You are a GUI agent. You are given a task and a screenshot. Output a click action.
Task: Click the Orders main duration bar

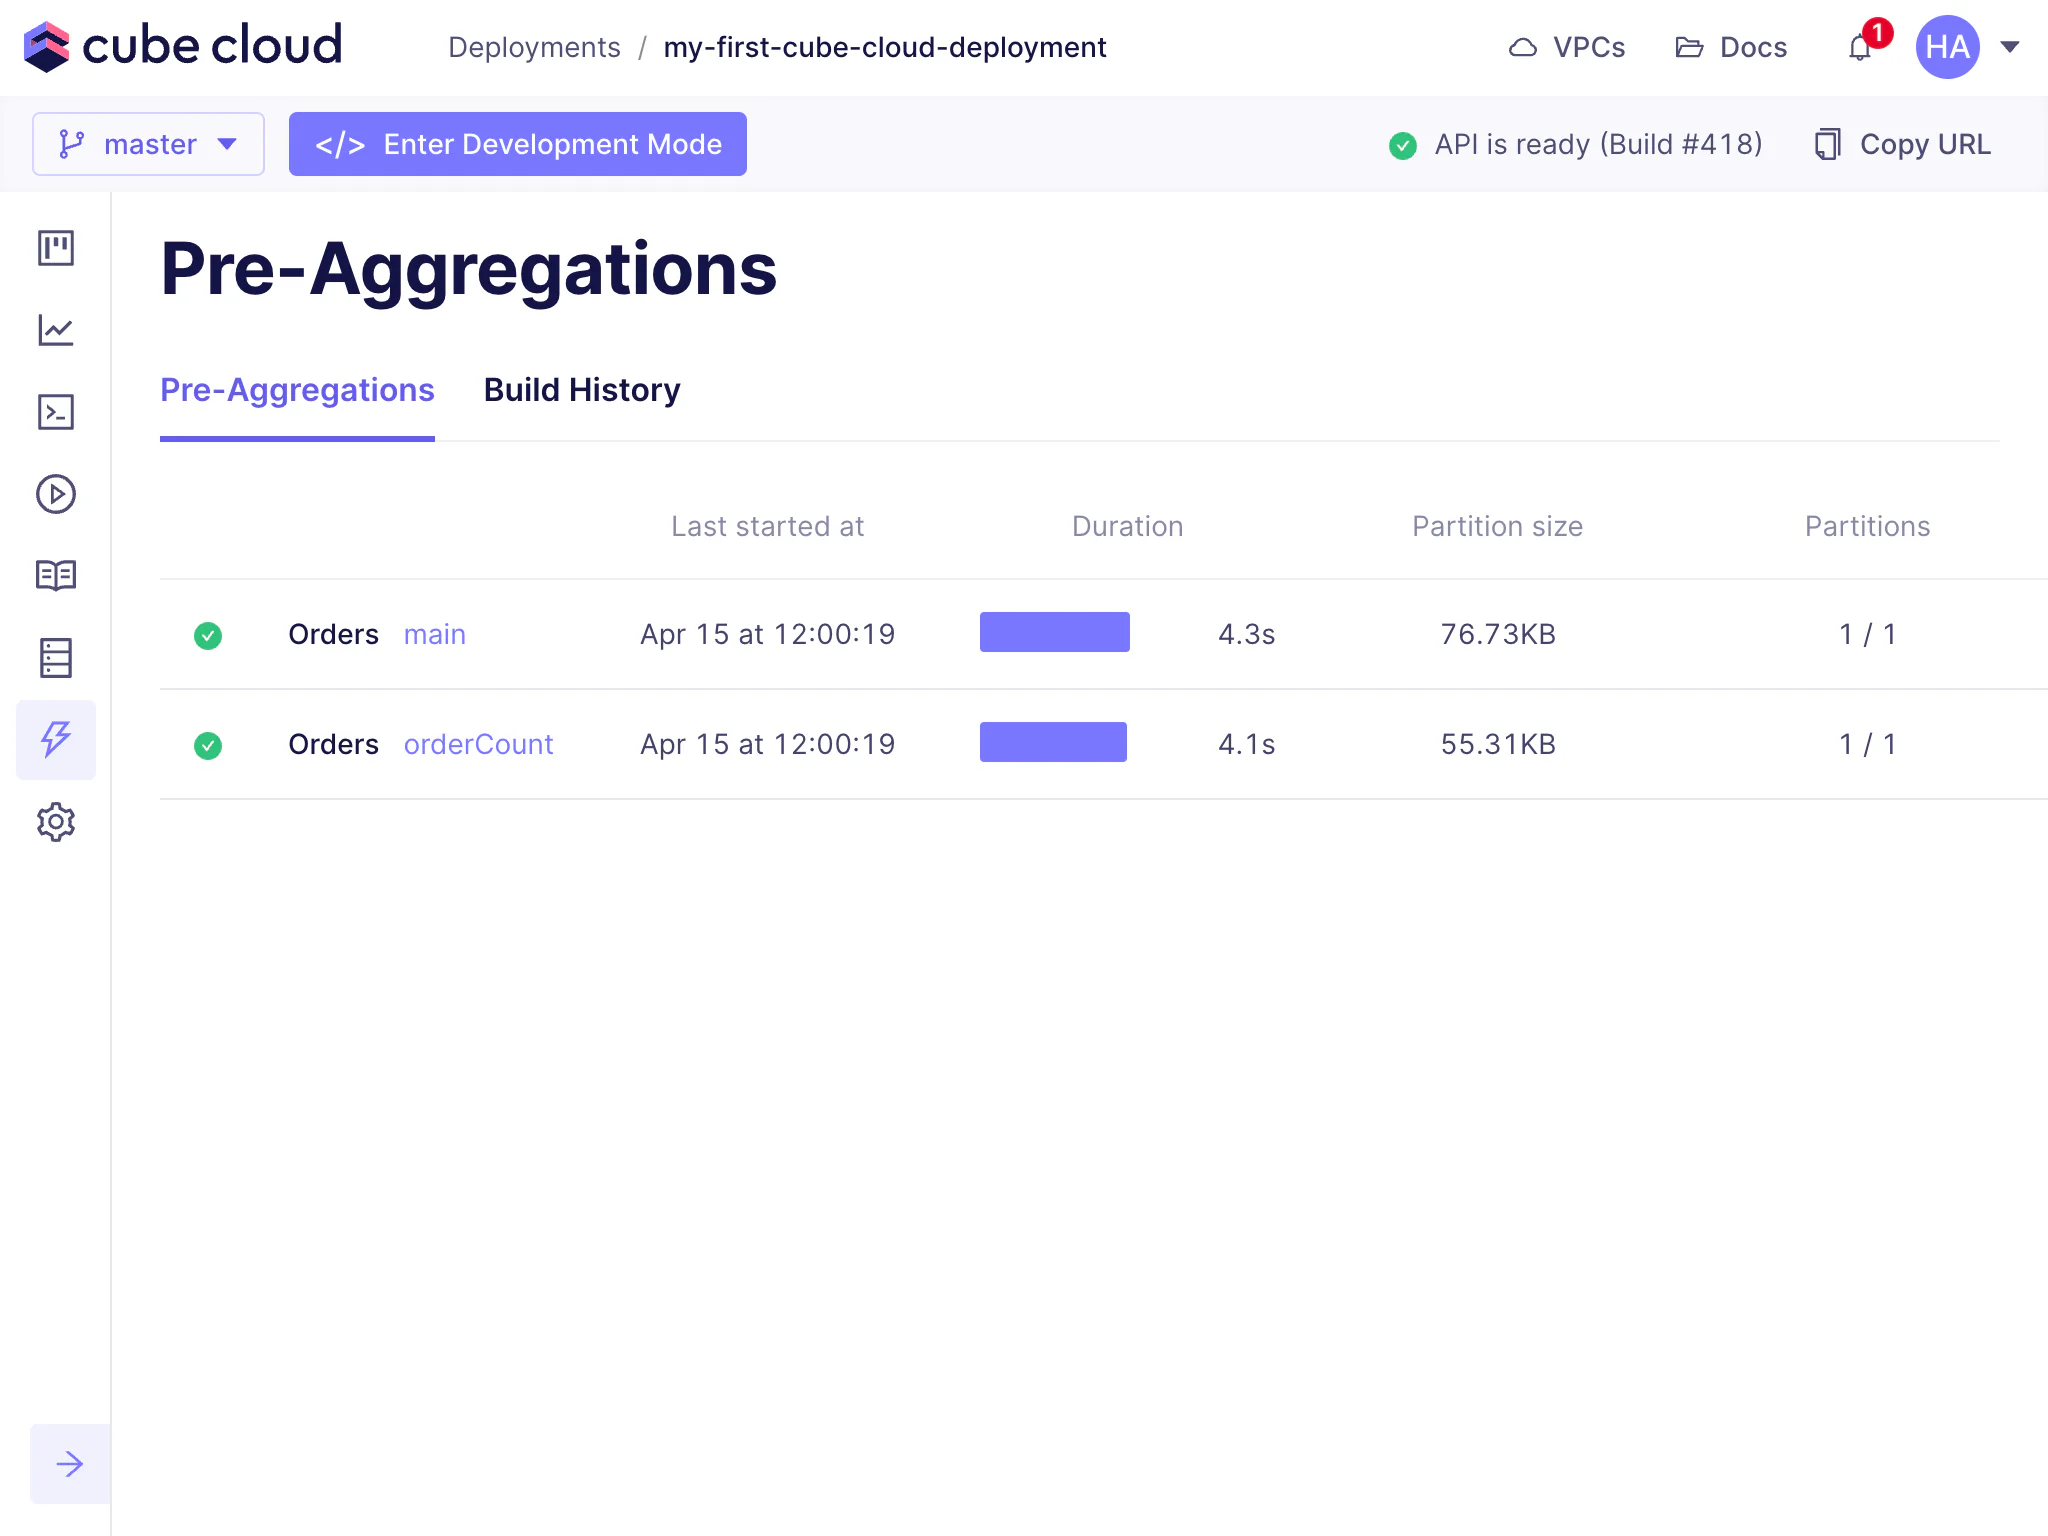[1054, 632]
